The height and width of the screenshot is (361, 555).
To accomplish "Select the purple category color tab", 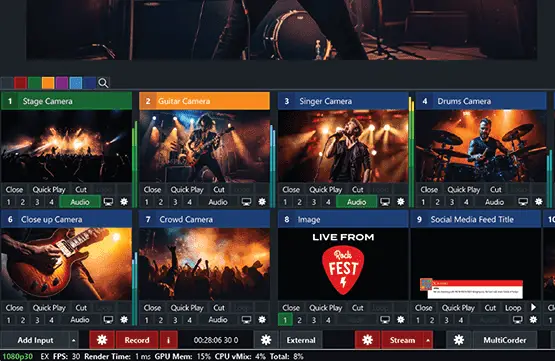I will pyautogui.click(x=62, y=83).
